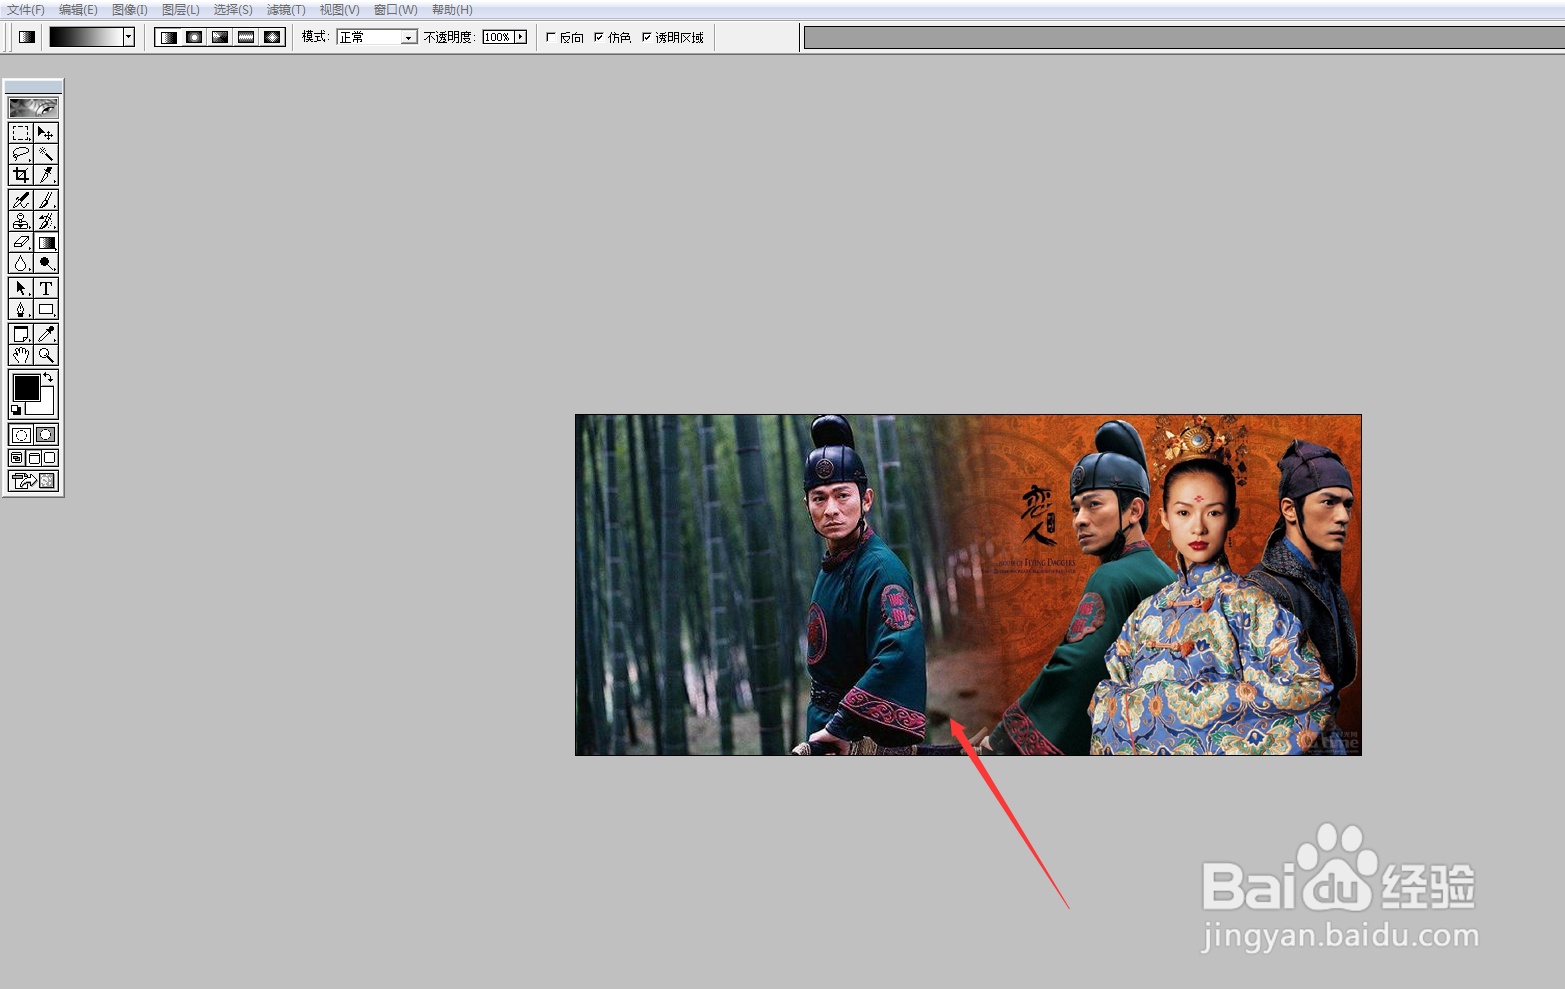Screen dimensions: 1565x989
Task: Select the Airbrush tool
Action: pyautogui.click(x=21, y=200)
